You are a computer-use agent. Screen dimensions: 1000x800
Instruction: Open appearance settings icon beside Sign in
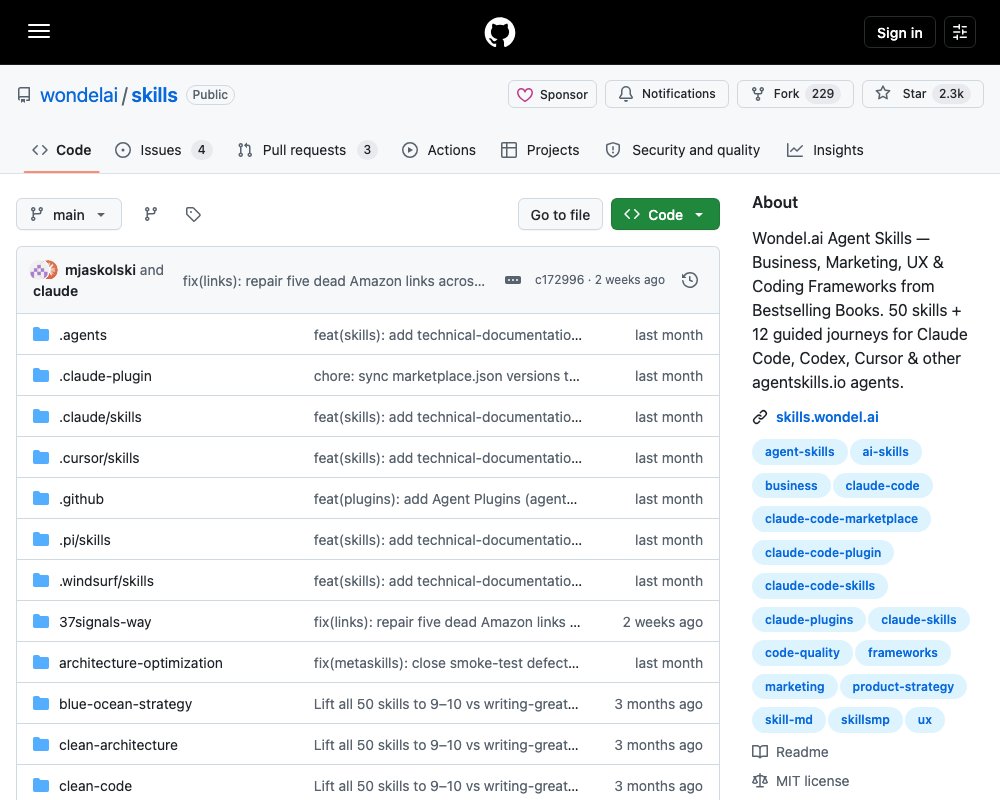point(960,32)
